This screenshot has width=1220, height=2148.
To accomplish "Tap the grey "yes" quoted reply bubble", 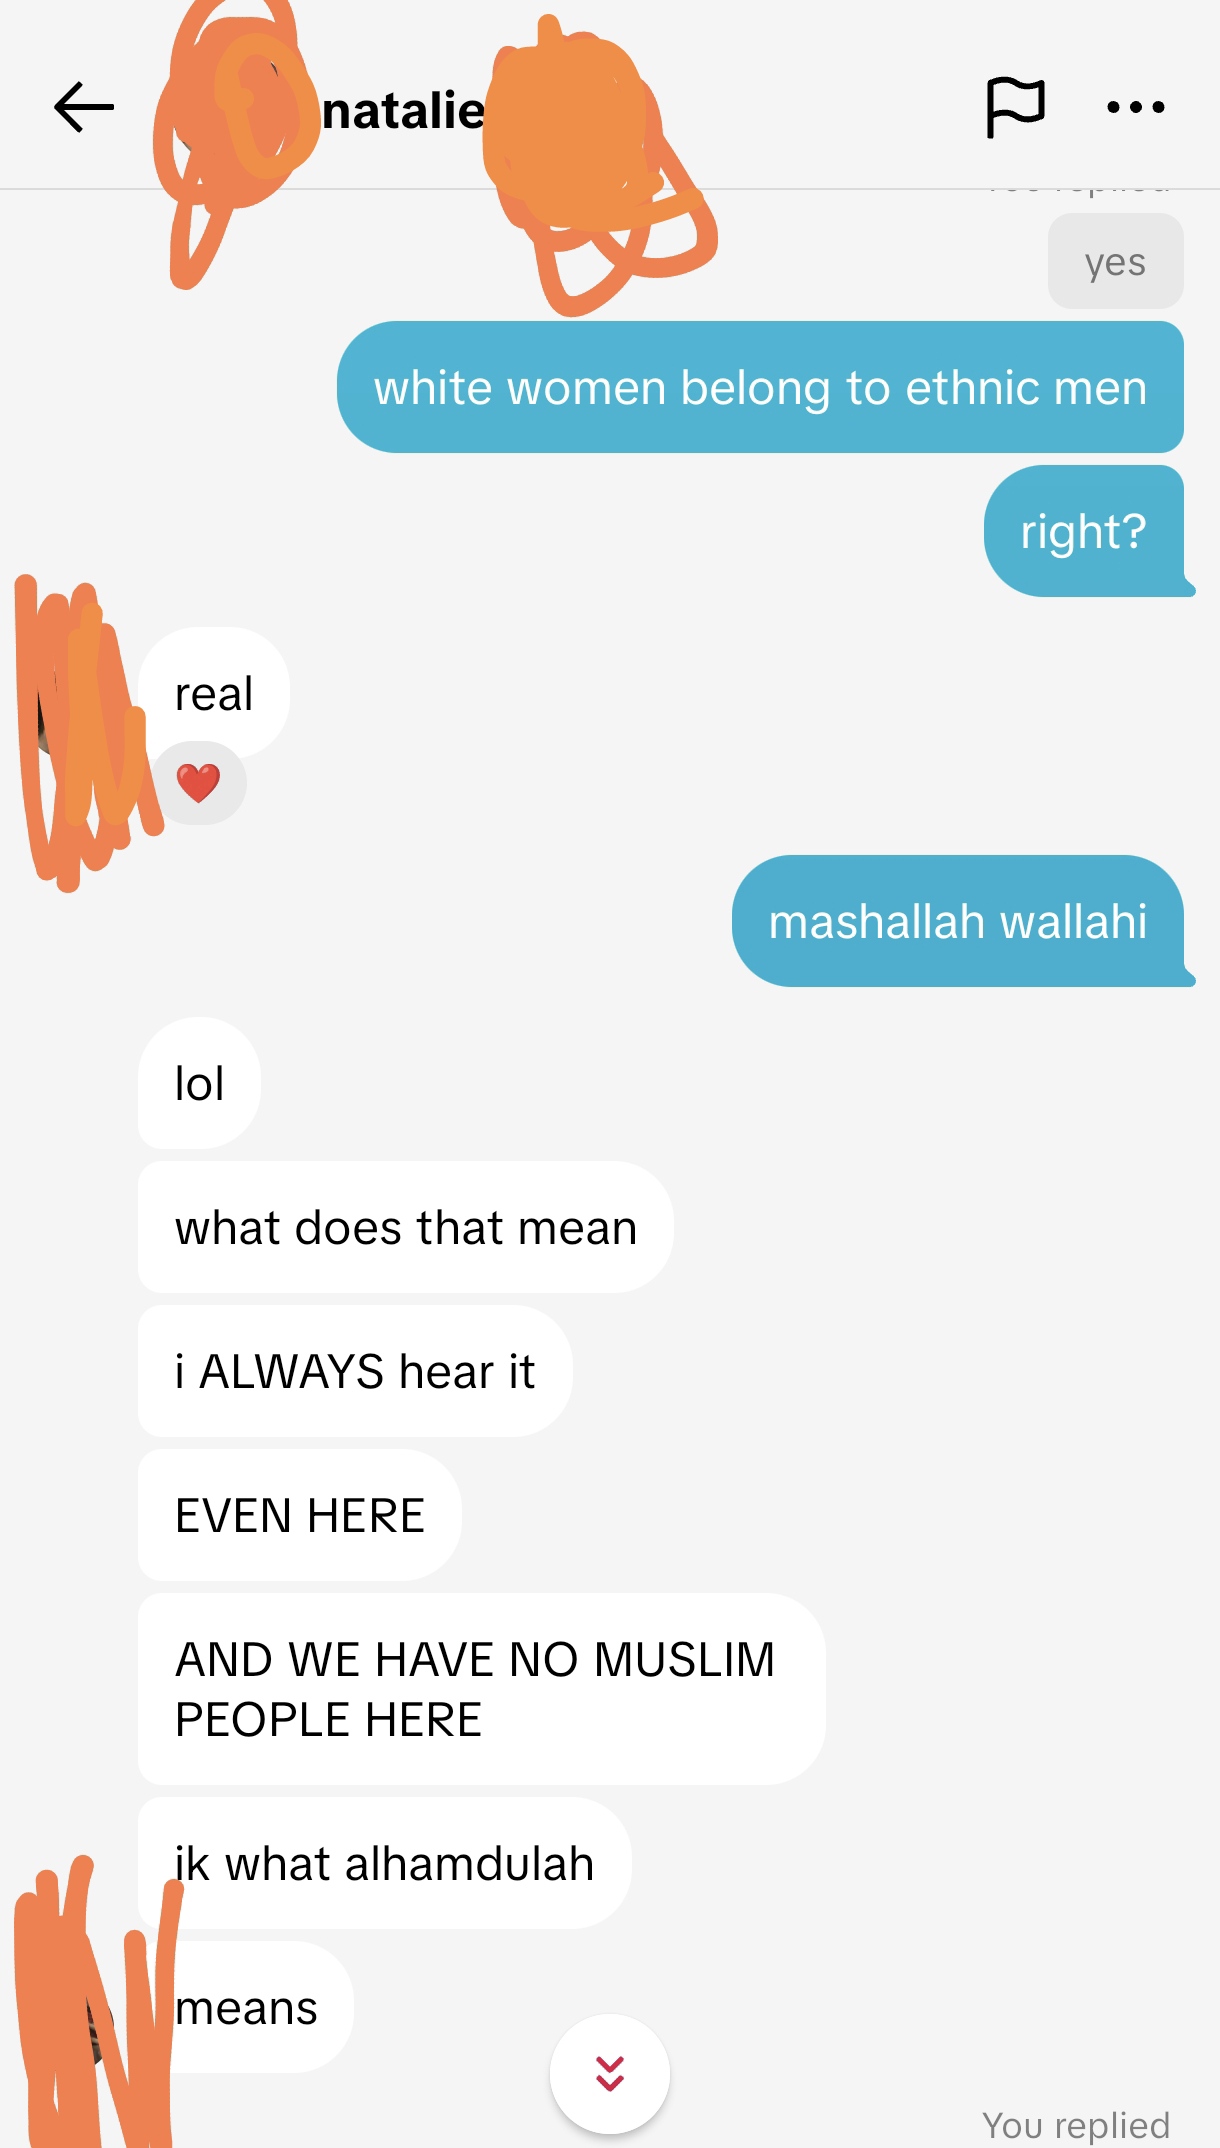I will point(1115,262).
